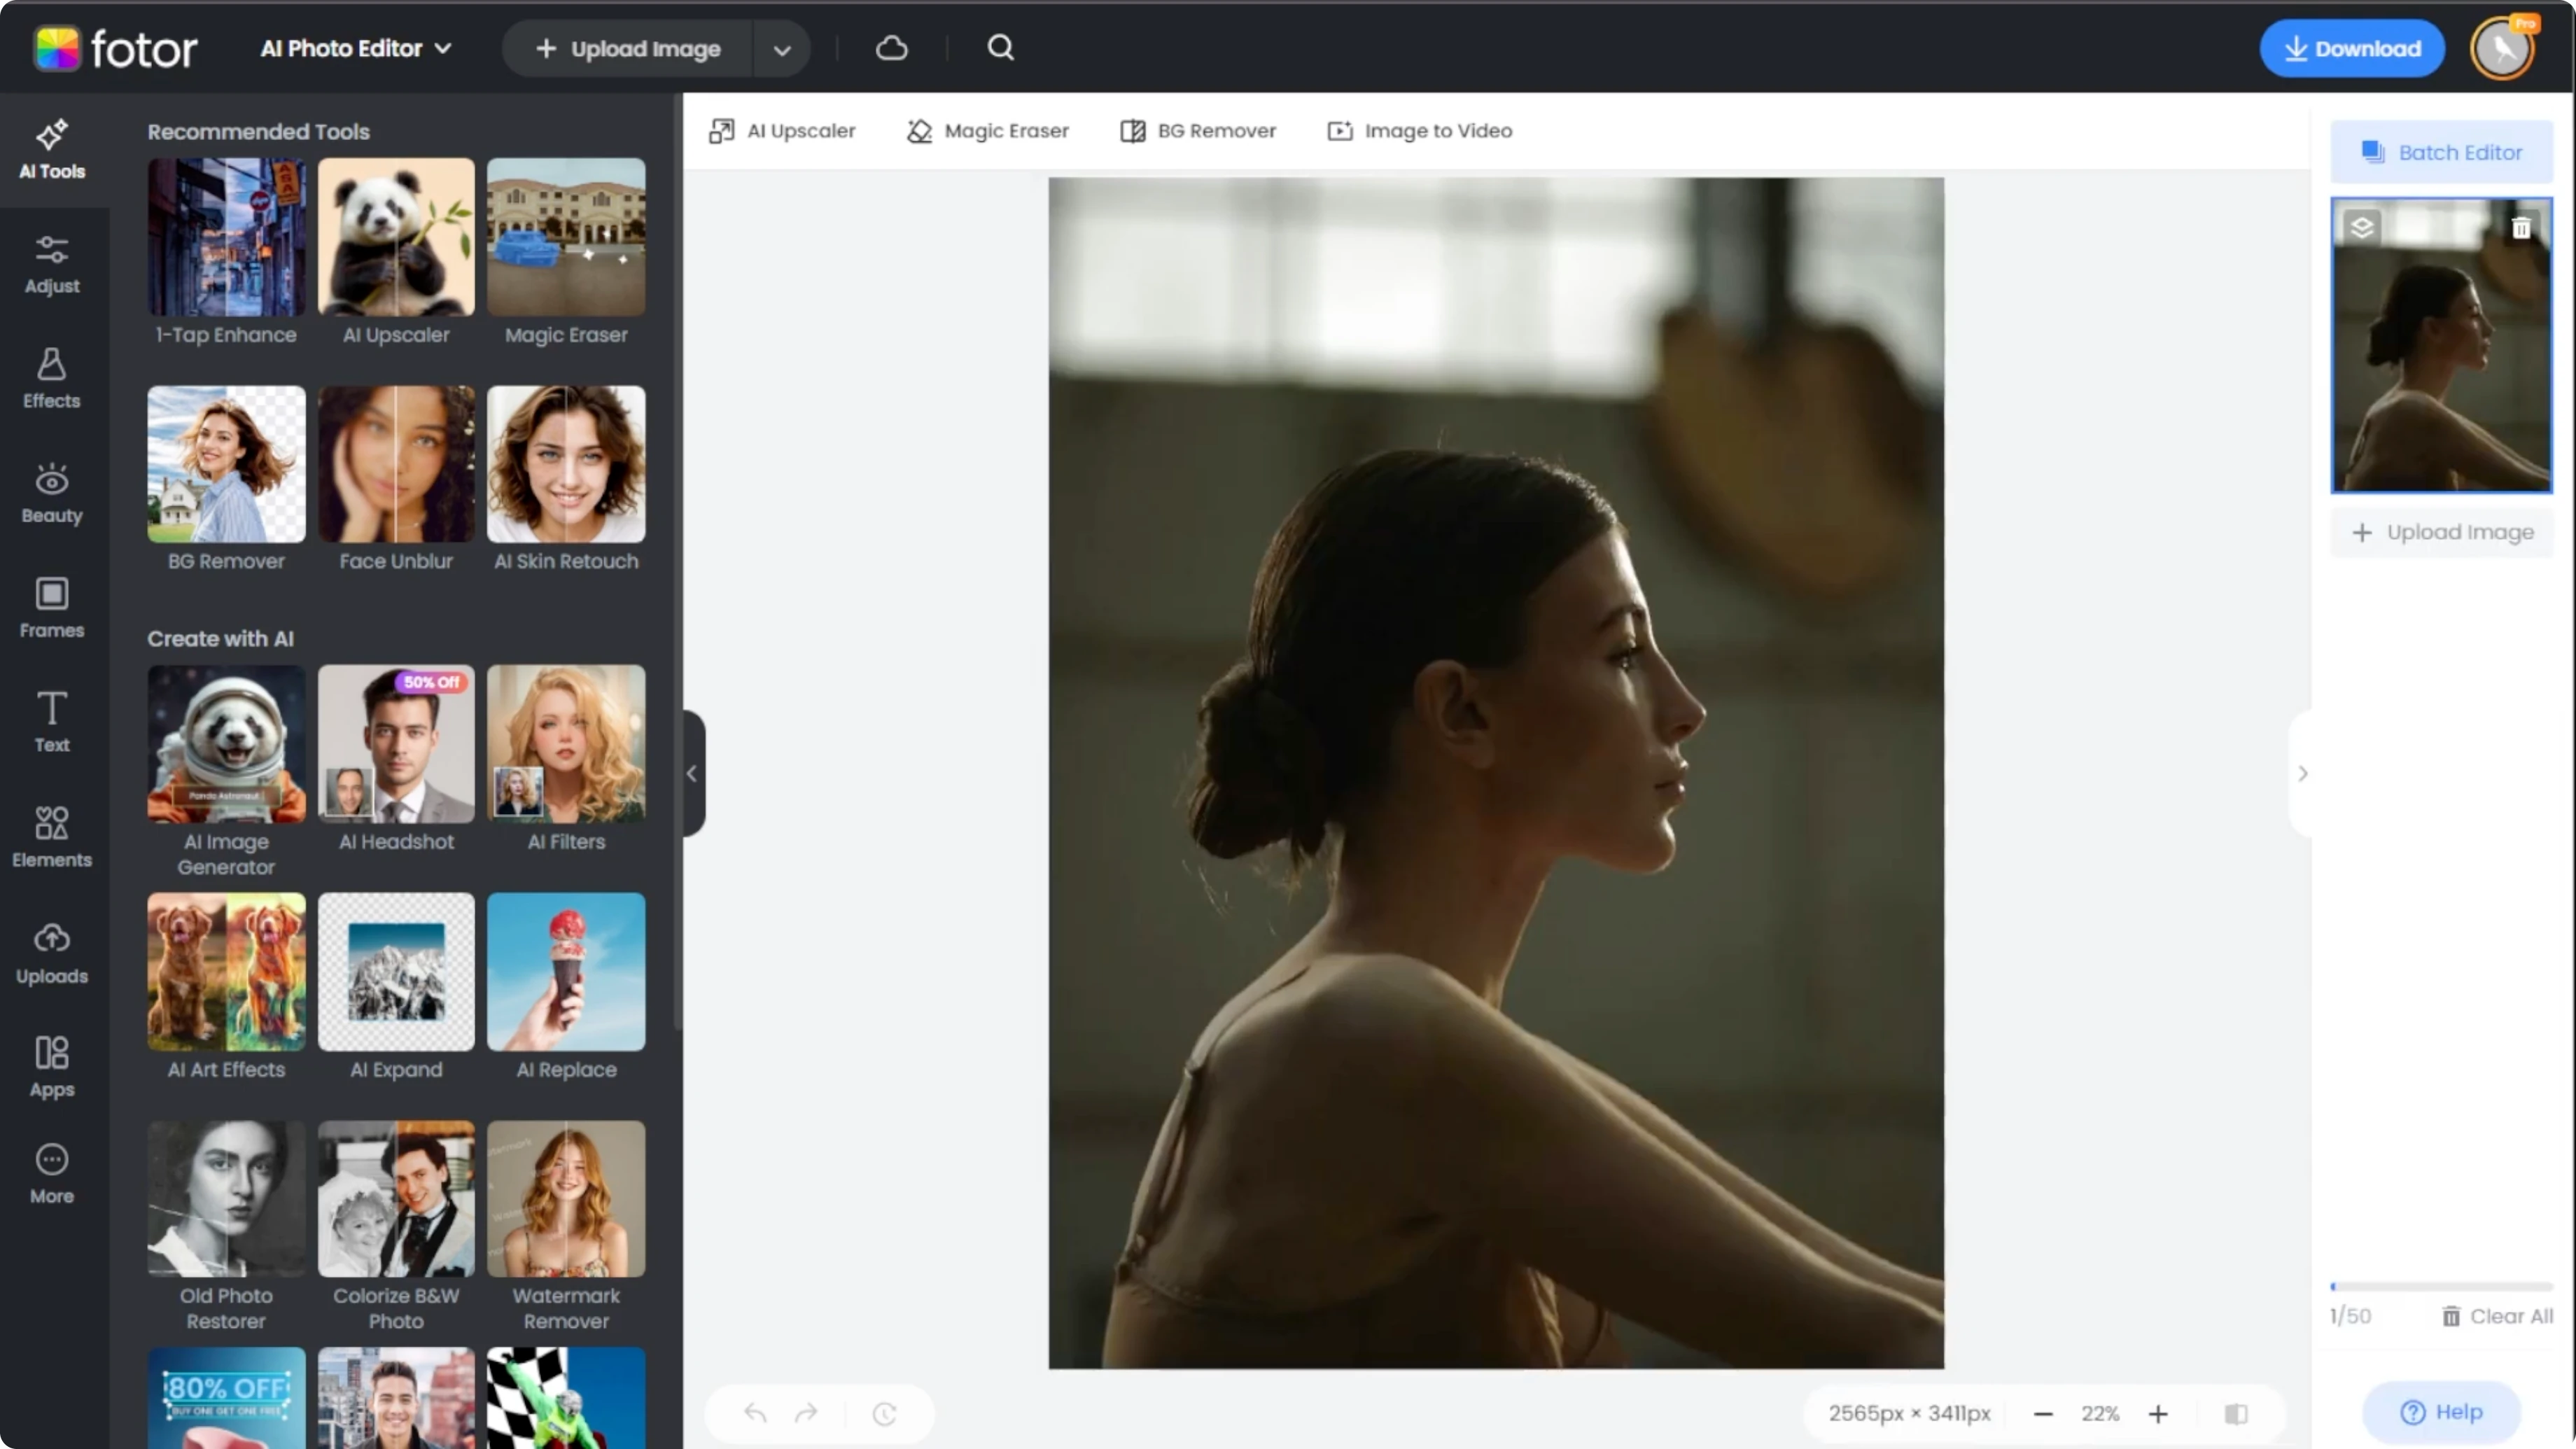Open the Adjust sidebar panel
The image size is (2576, 1449).
[x=52, y=265]
